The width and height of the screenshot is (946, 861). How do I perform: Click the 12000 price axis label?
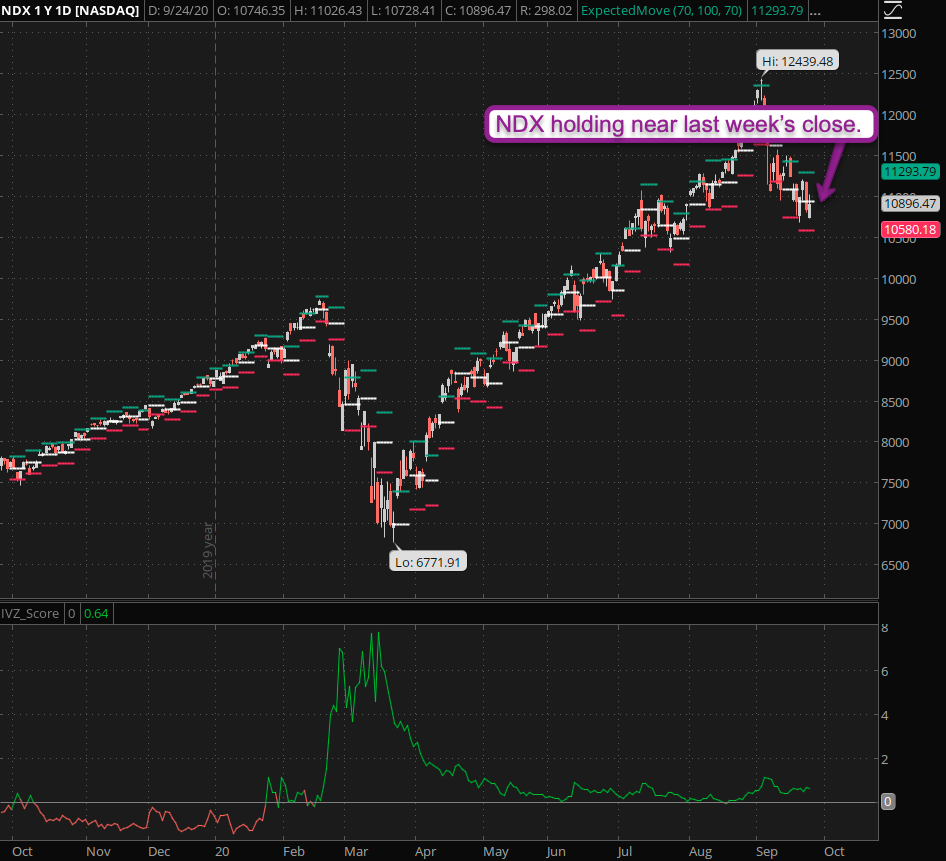point(899,116)
